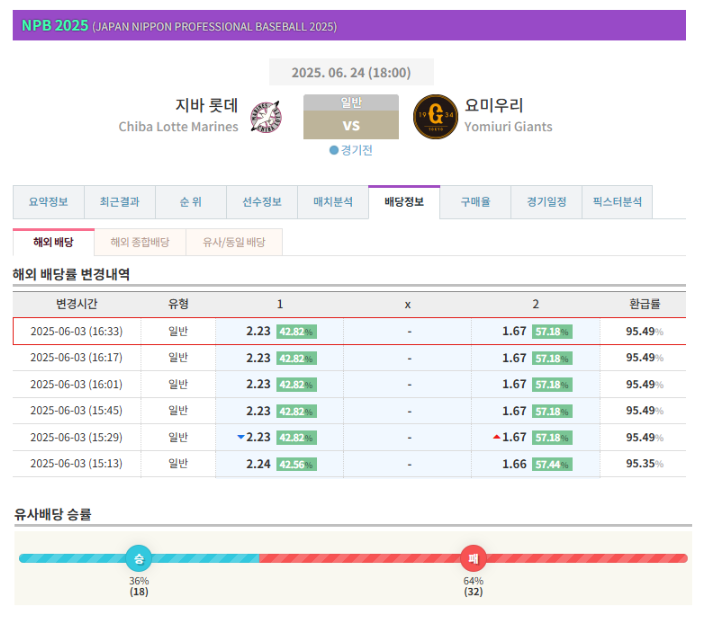Click the 해외 배당률 변경내역 heading
Viewport: 708px width, 623px height.
71,274
